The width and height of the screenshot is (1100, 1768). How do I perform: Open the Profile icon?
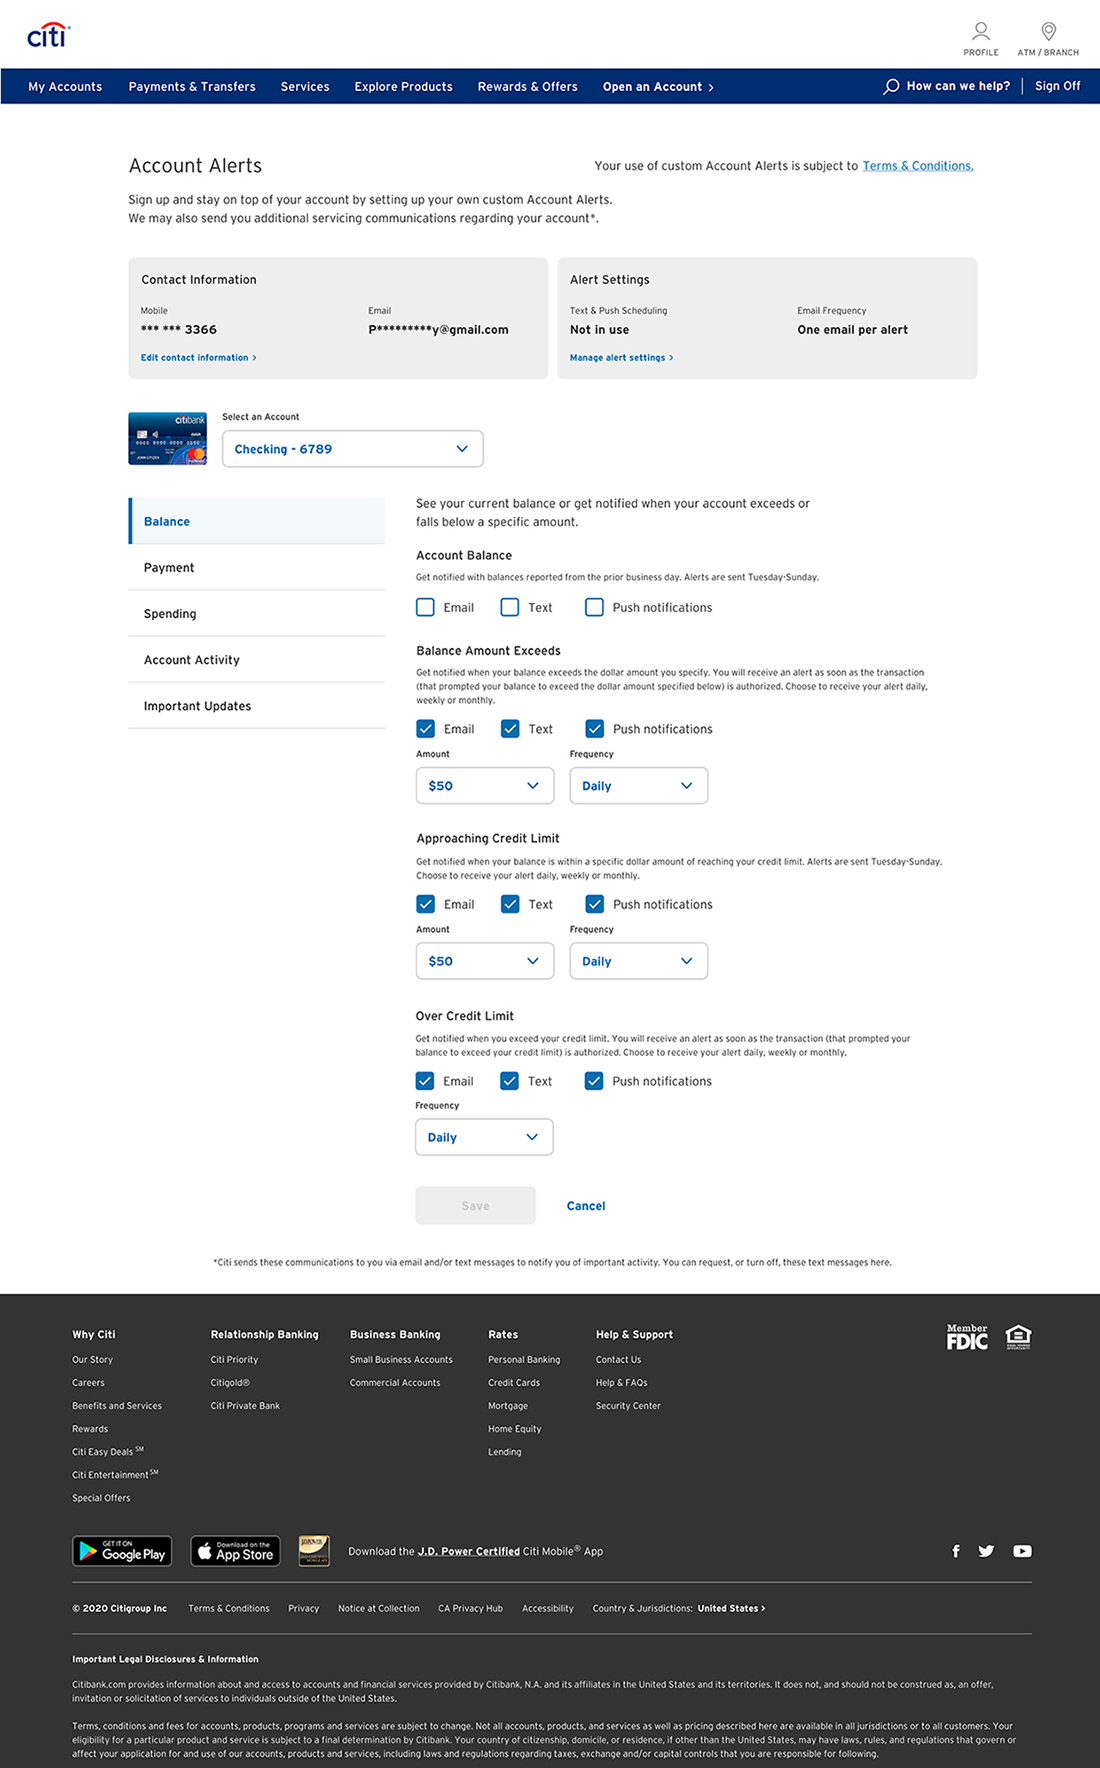(x=981, y=38)
